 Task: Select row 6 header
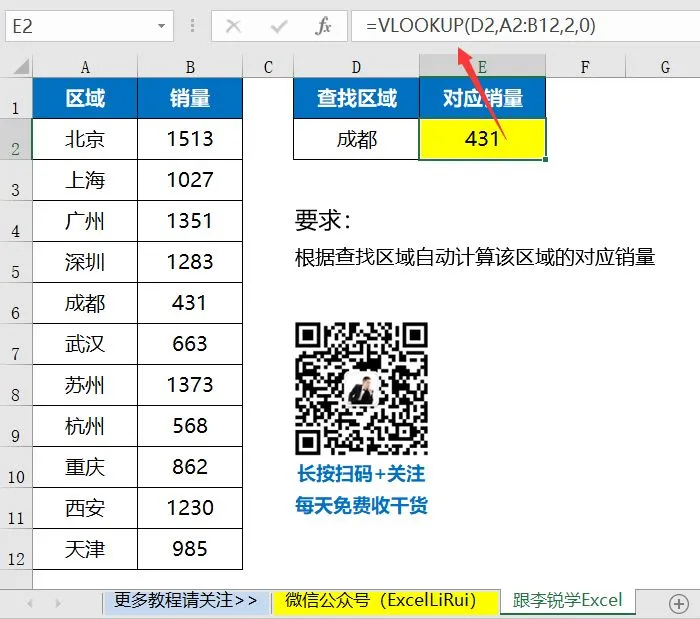click(16, 303)
